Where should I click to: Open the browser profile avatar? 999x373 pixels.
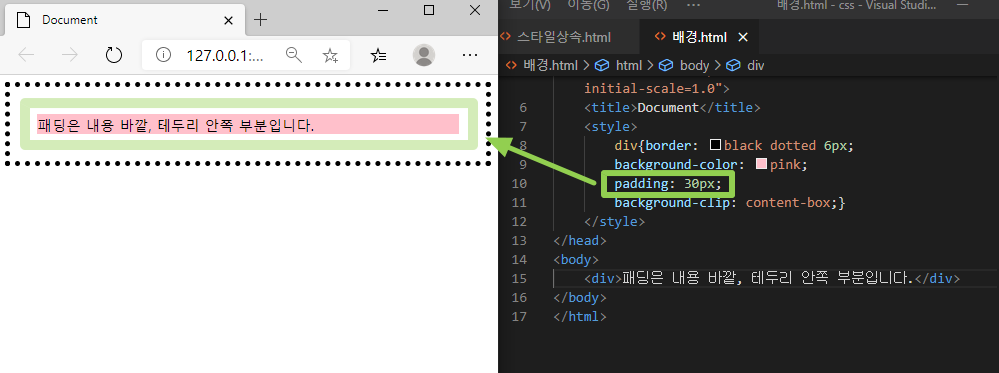424,55
